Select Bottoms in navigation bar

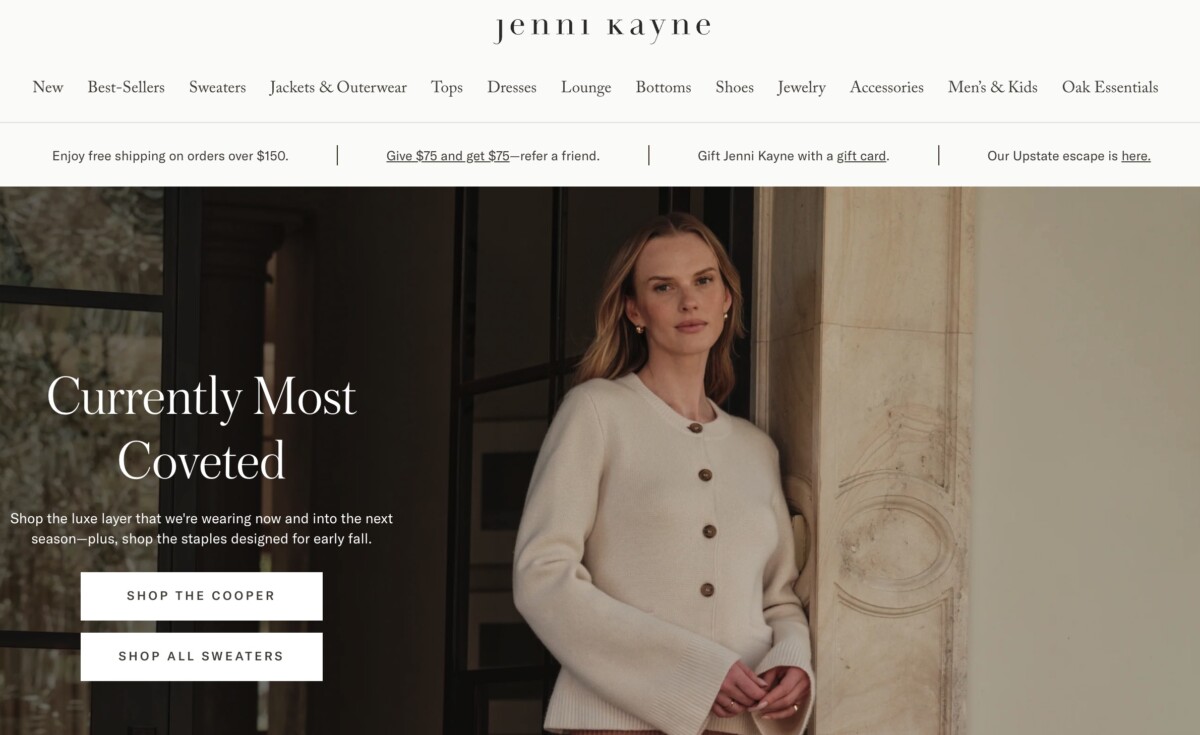click(x=663, y=88)
